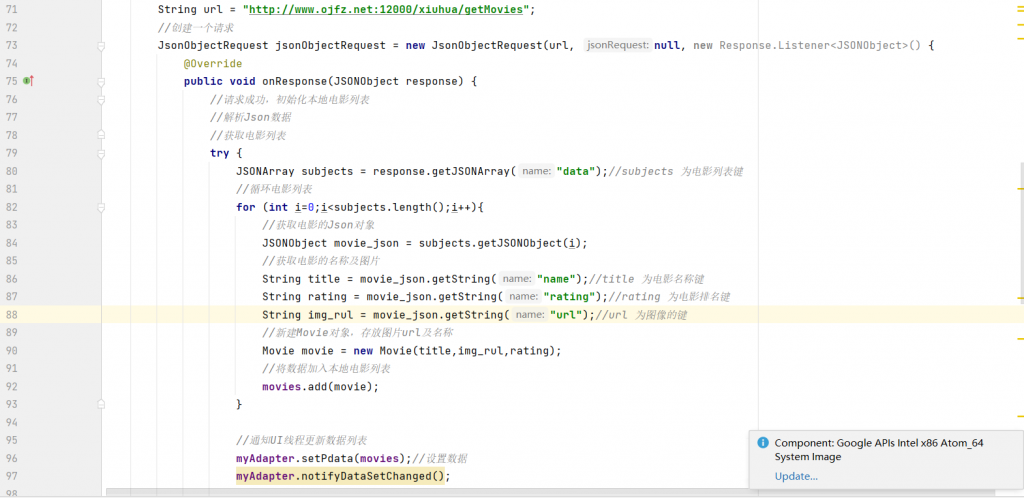
Task: Click the @Override annotation
Action: coord(213,64)
